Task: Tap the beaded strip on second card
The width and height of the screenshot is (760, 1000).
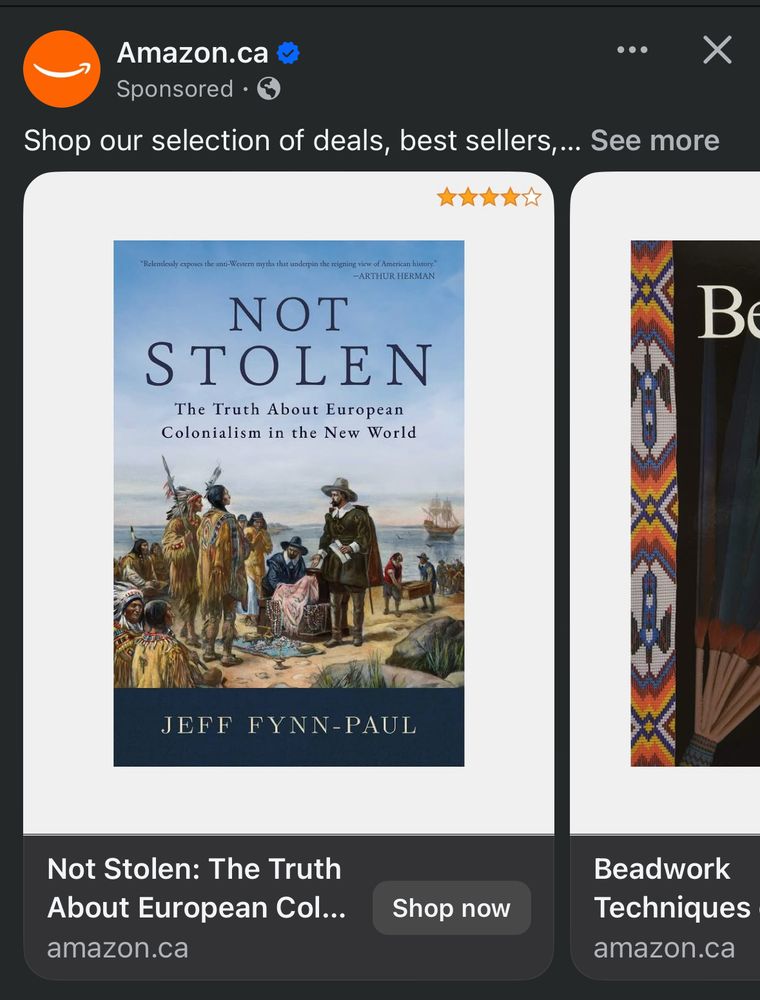Action: pos(652,503)
